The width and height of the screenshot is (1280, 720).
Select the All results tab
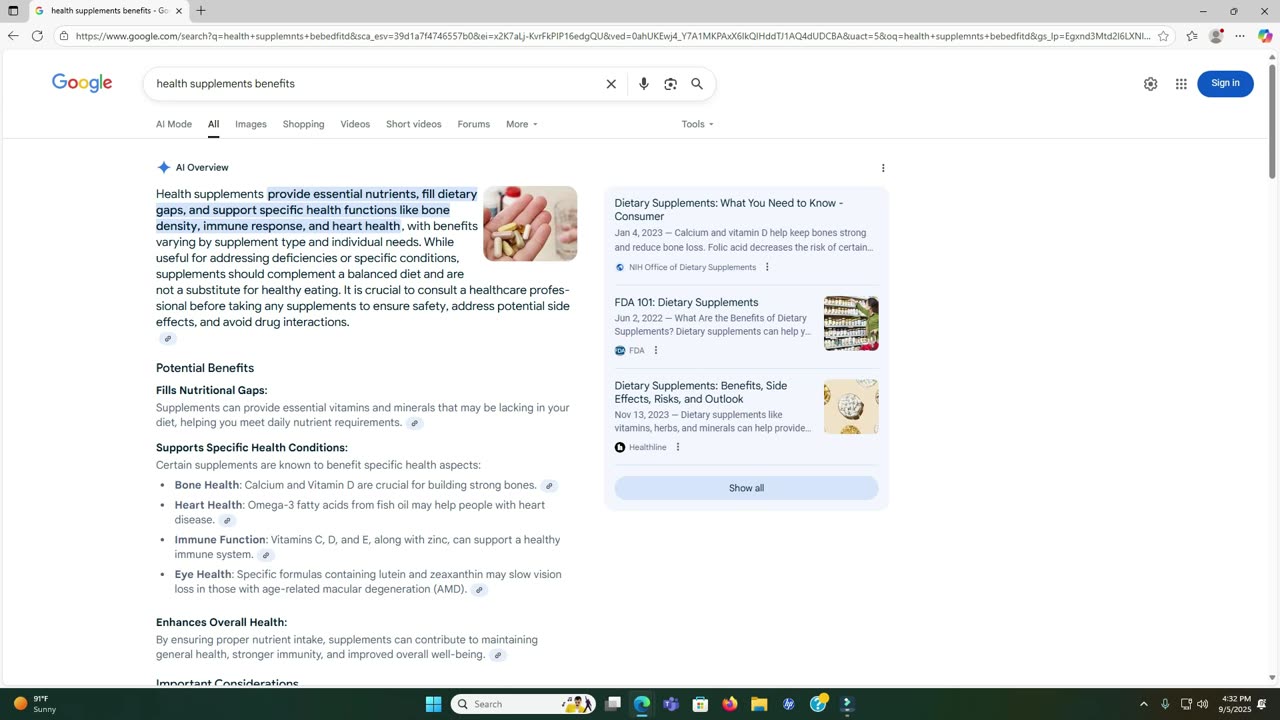click(x=213, y=124)
